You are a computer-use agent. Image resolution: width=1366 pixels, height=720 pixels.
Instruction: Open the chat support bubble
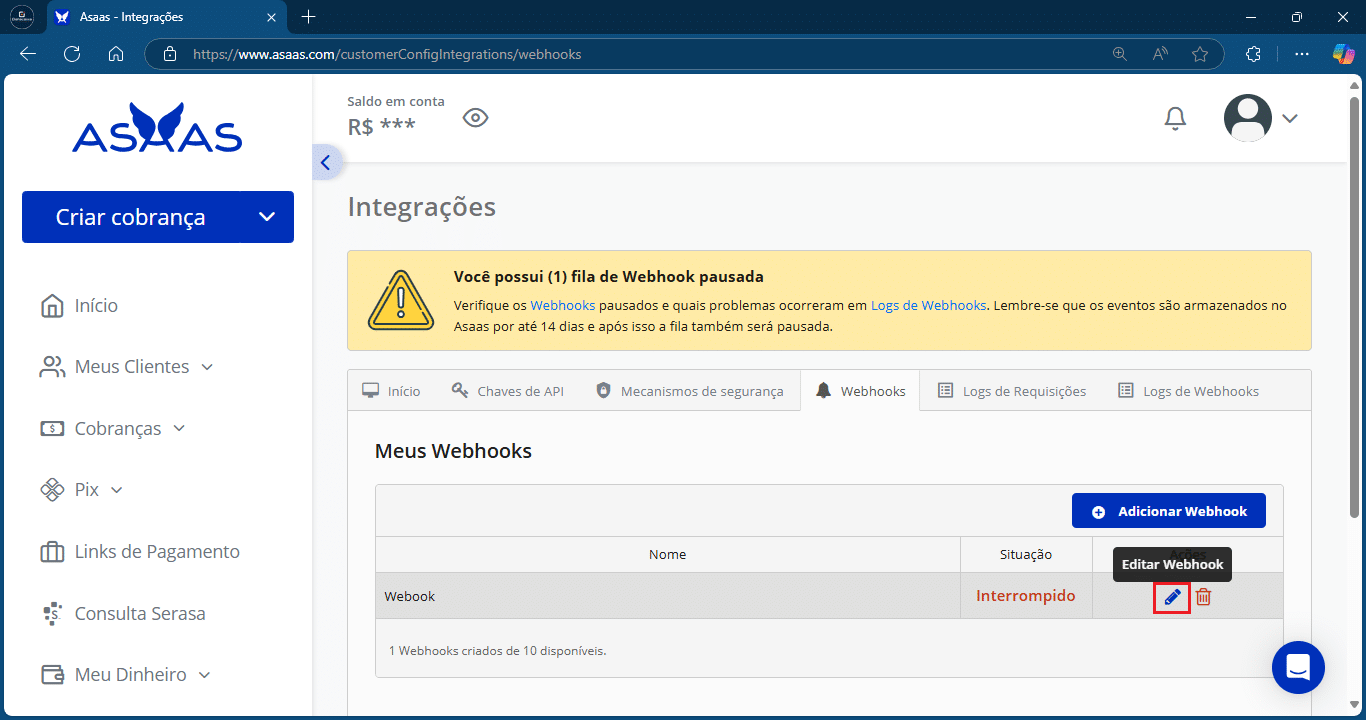coord(1297,667)
